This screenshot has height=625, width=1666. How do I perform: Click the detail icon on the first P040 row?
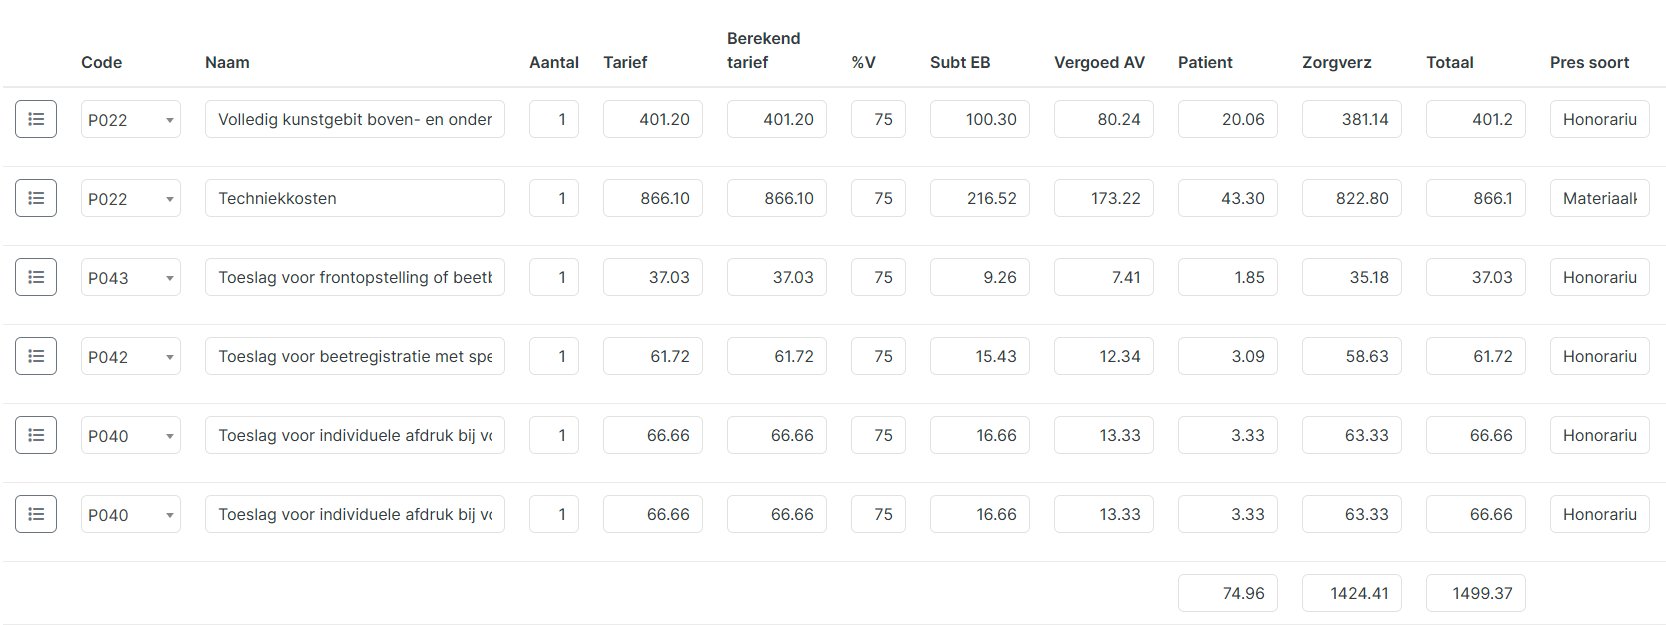tap(35, 434)
